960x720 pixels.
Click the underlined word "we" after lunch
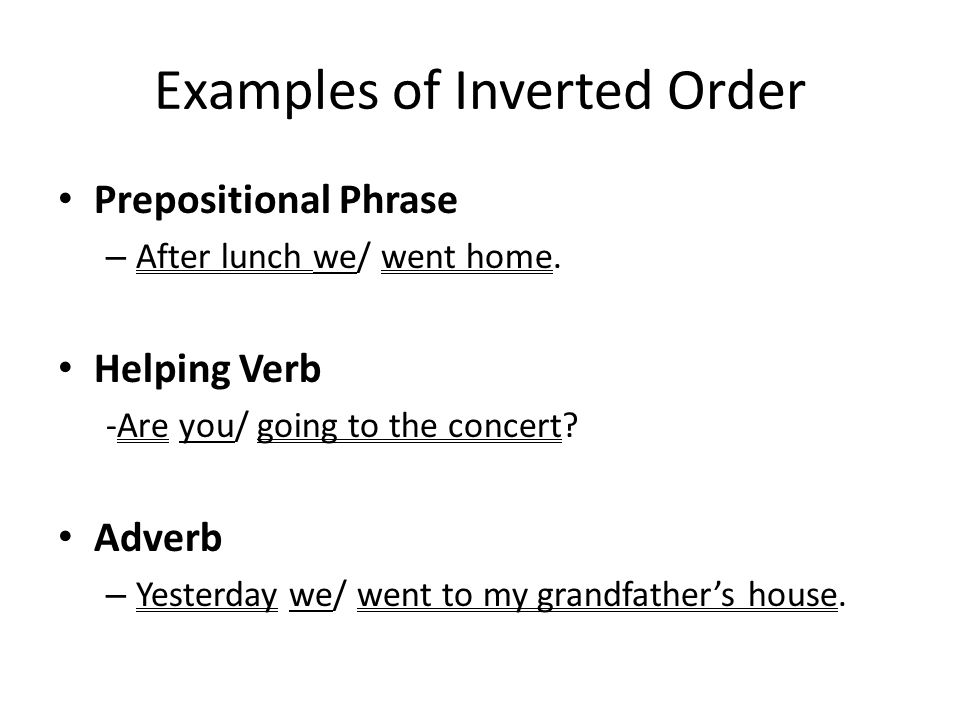[335, 258]
